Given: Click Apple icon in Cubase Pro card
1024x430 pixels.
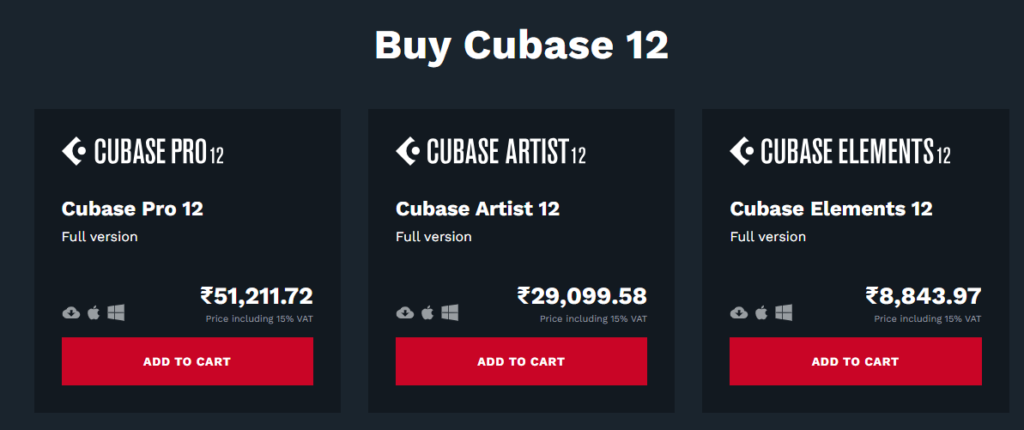Looking at the screenshot, I should [x=94, y=313].
